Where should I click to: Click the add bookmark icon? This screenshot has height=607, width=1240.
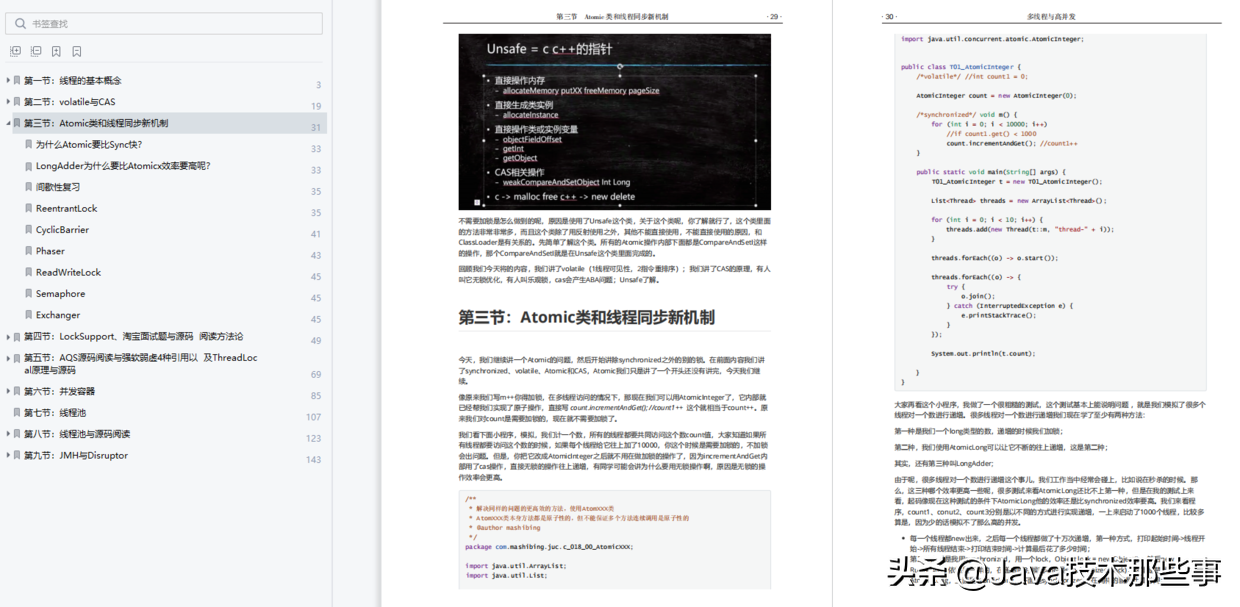coord(56,51)
